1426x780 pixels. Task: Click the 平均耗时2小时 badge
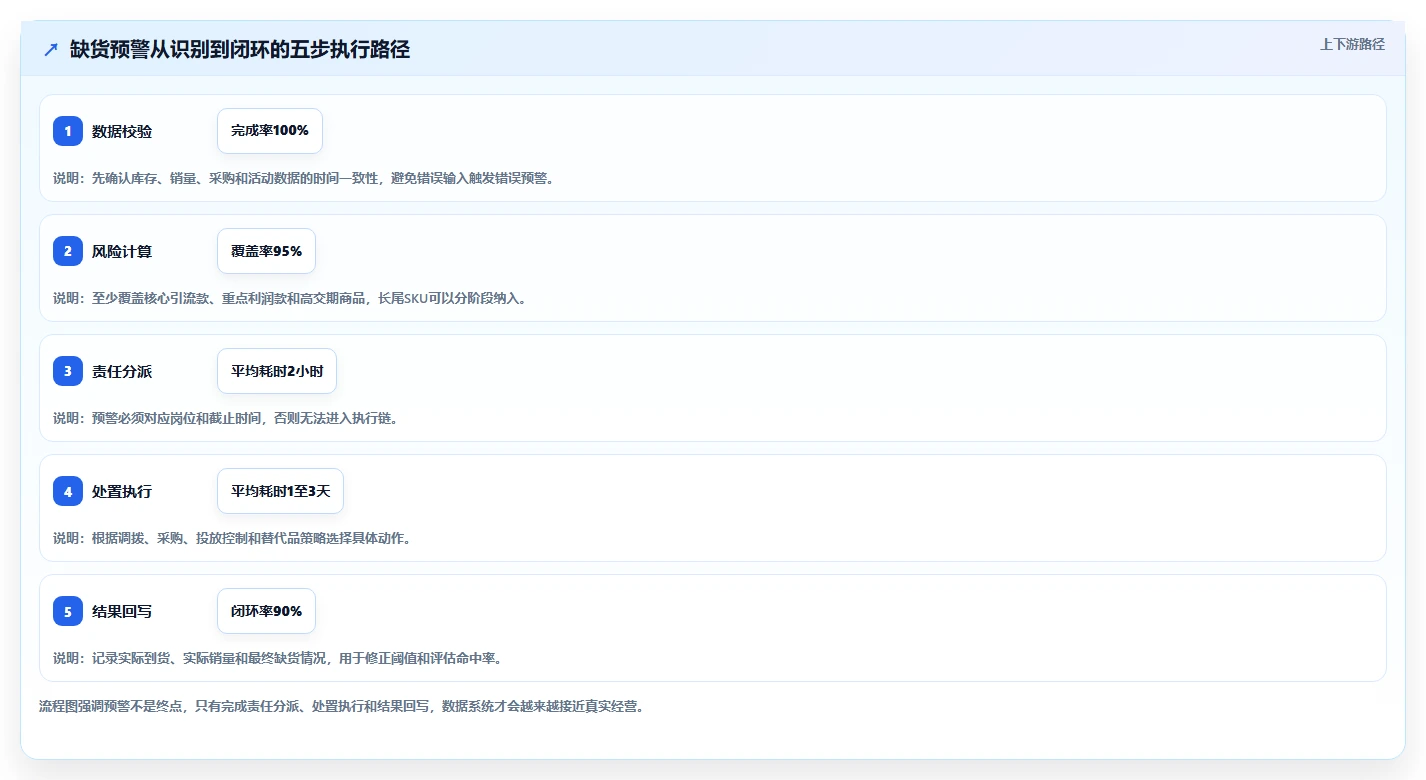[x=277, y=371]
